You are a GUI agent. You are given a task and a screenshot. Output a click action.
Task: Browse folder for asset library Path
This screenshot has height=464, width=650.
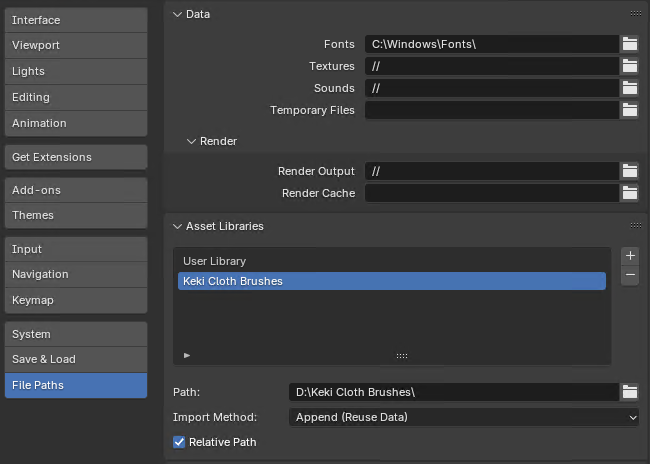tap(629, 392)
